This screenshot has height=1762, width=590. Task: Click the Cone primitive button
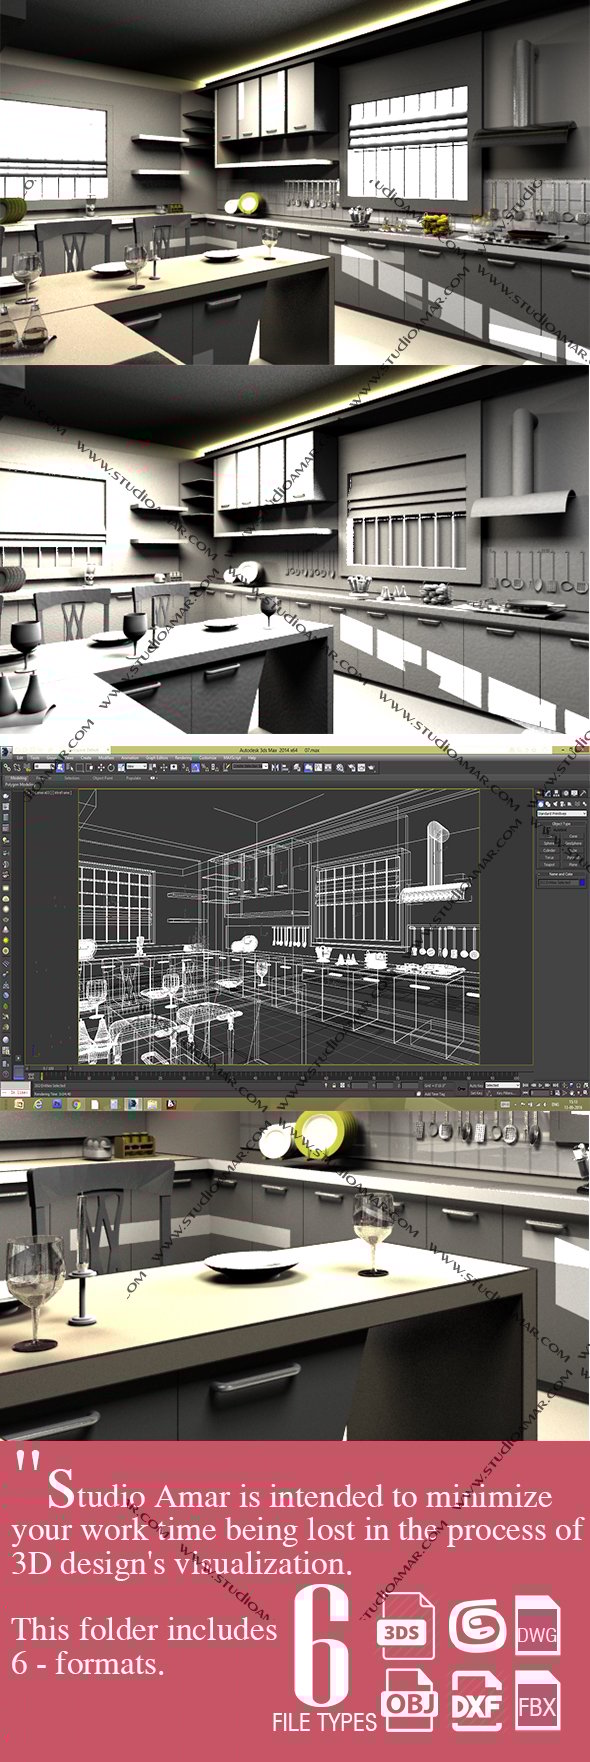point(573,836)
